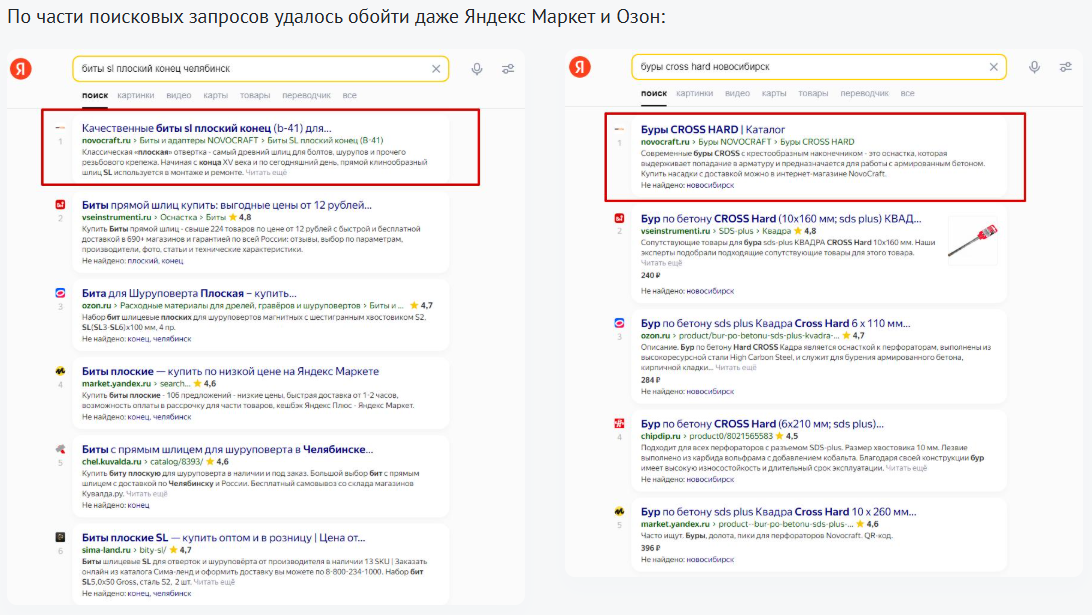The height and width of the screenshot is (615, 1092).
Task: Click novocraft favicon beside 'Буры CROSS HARD'
Action: [619, 130]
